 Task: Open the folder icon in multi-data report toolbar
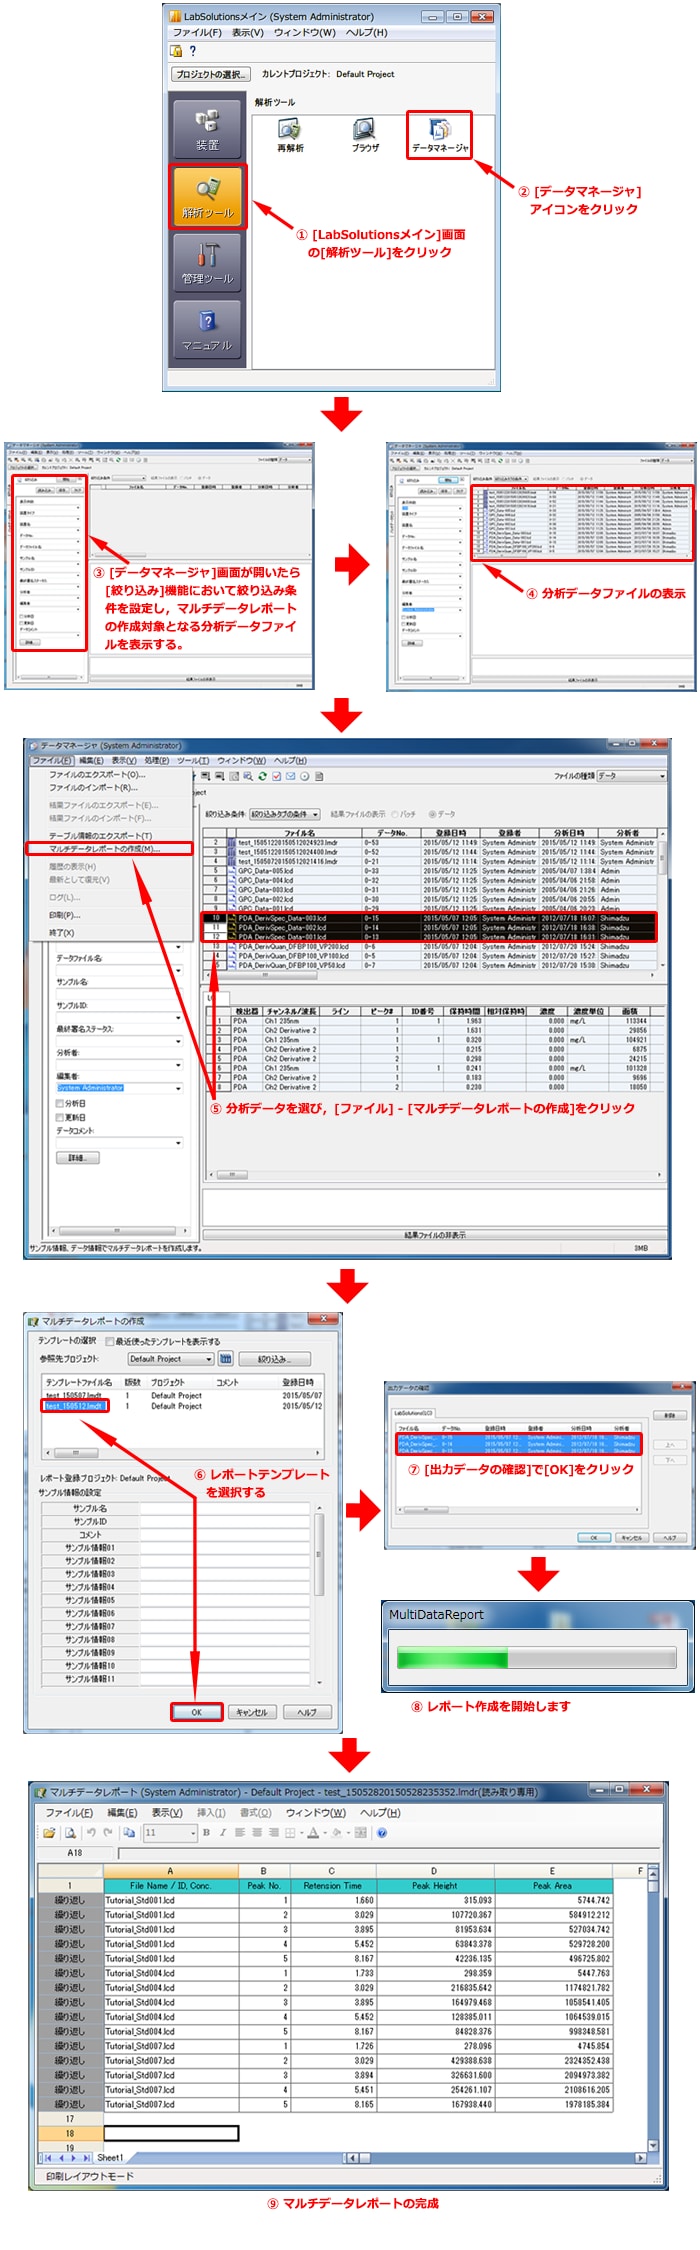pyautogui.click(x=48, y=1833)
